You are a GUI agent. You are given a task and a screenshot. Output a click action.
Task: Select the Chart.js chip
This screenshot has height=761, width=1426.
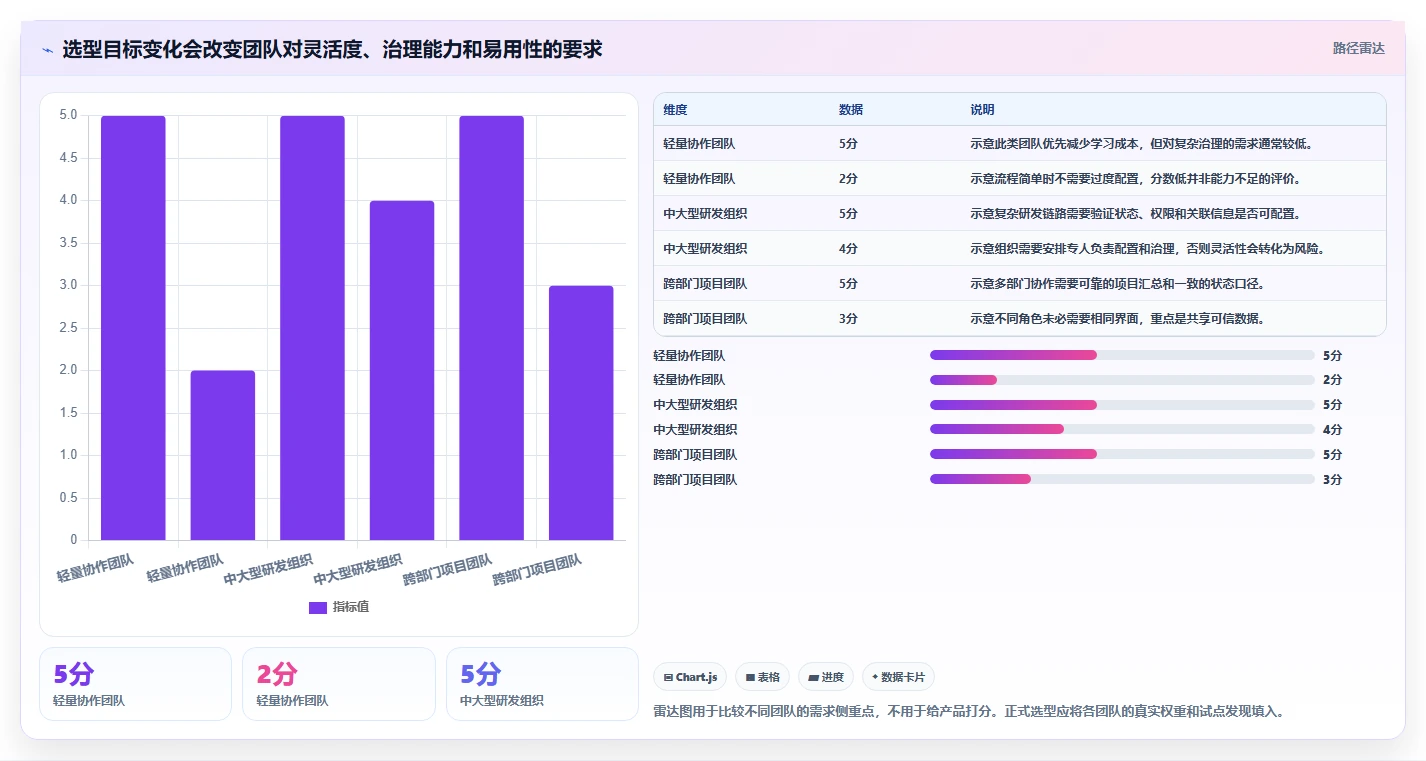pos(690,677)
